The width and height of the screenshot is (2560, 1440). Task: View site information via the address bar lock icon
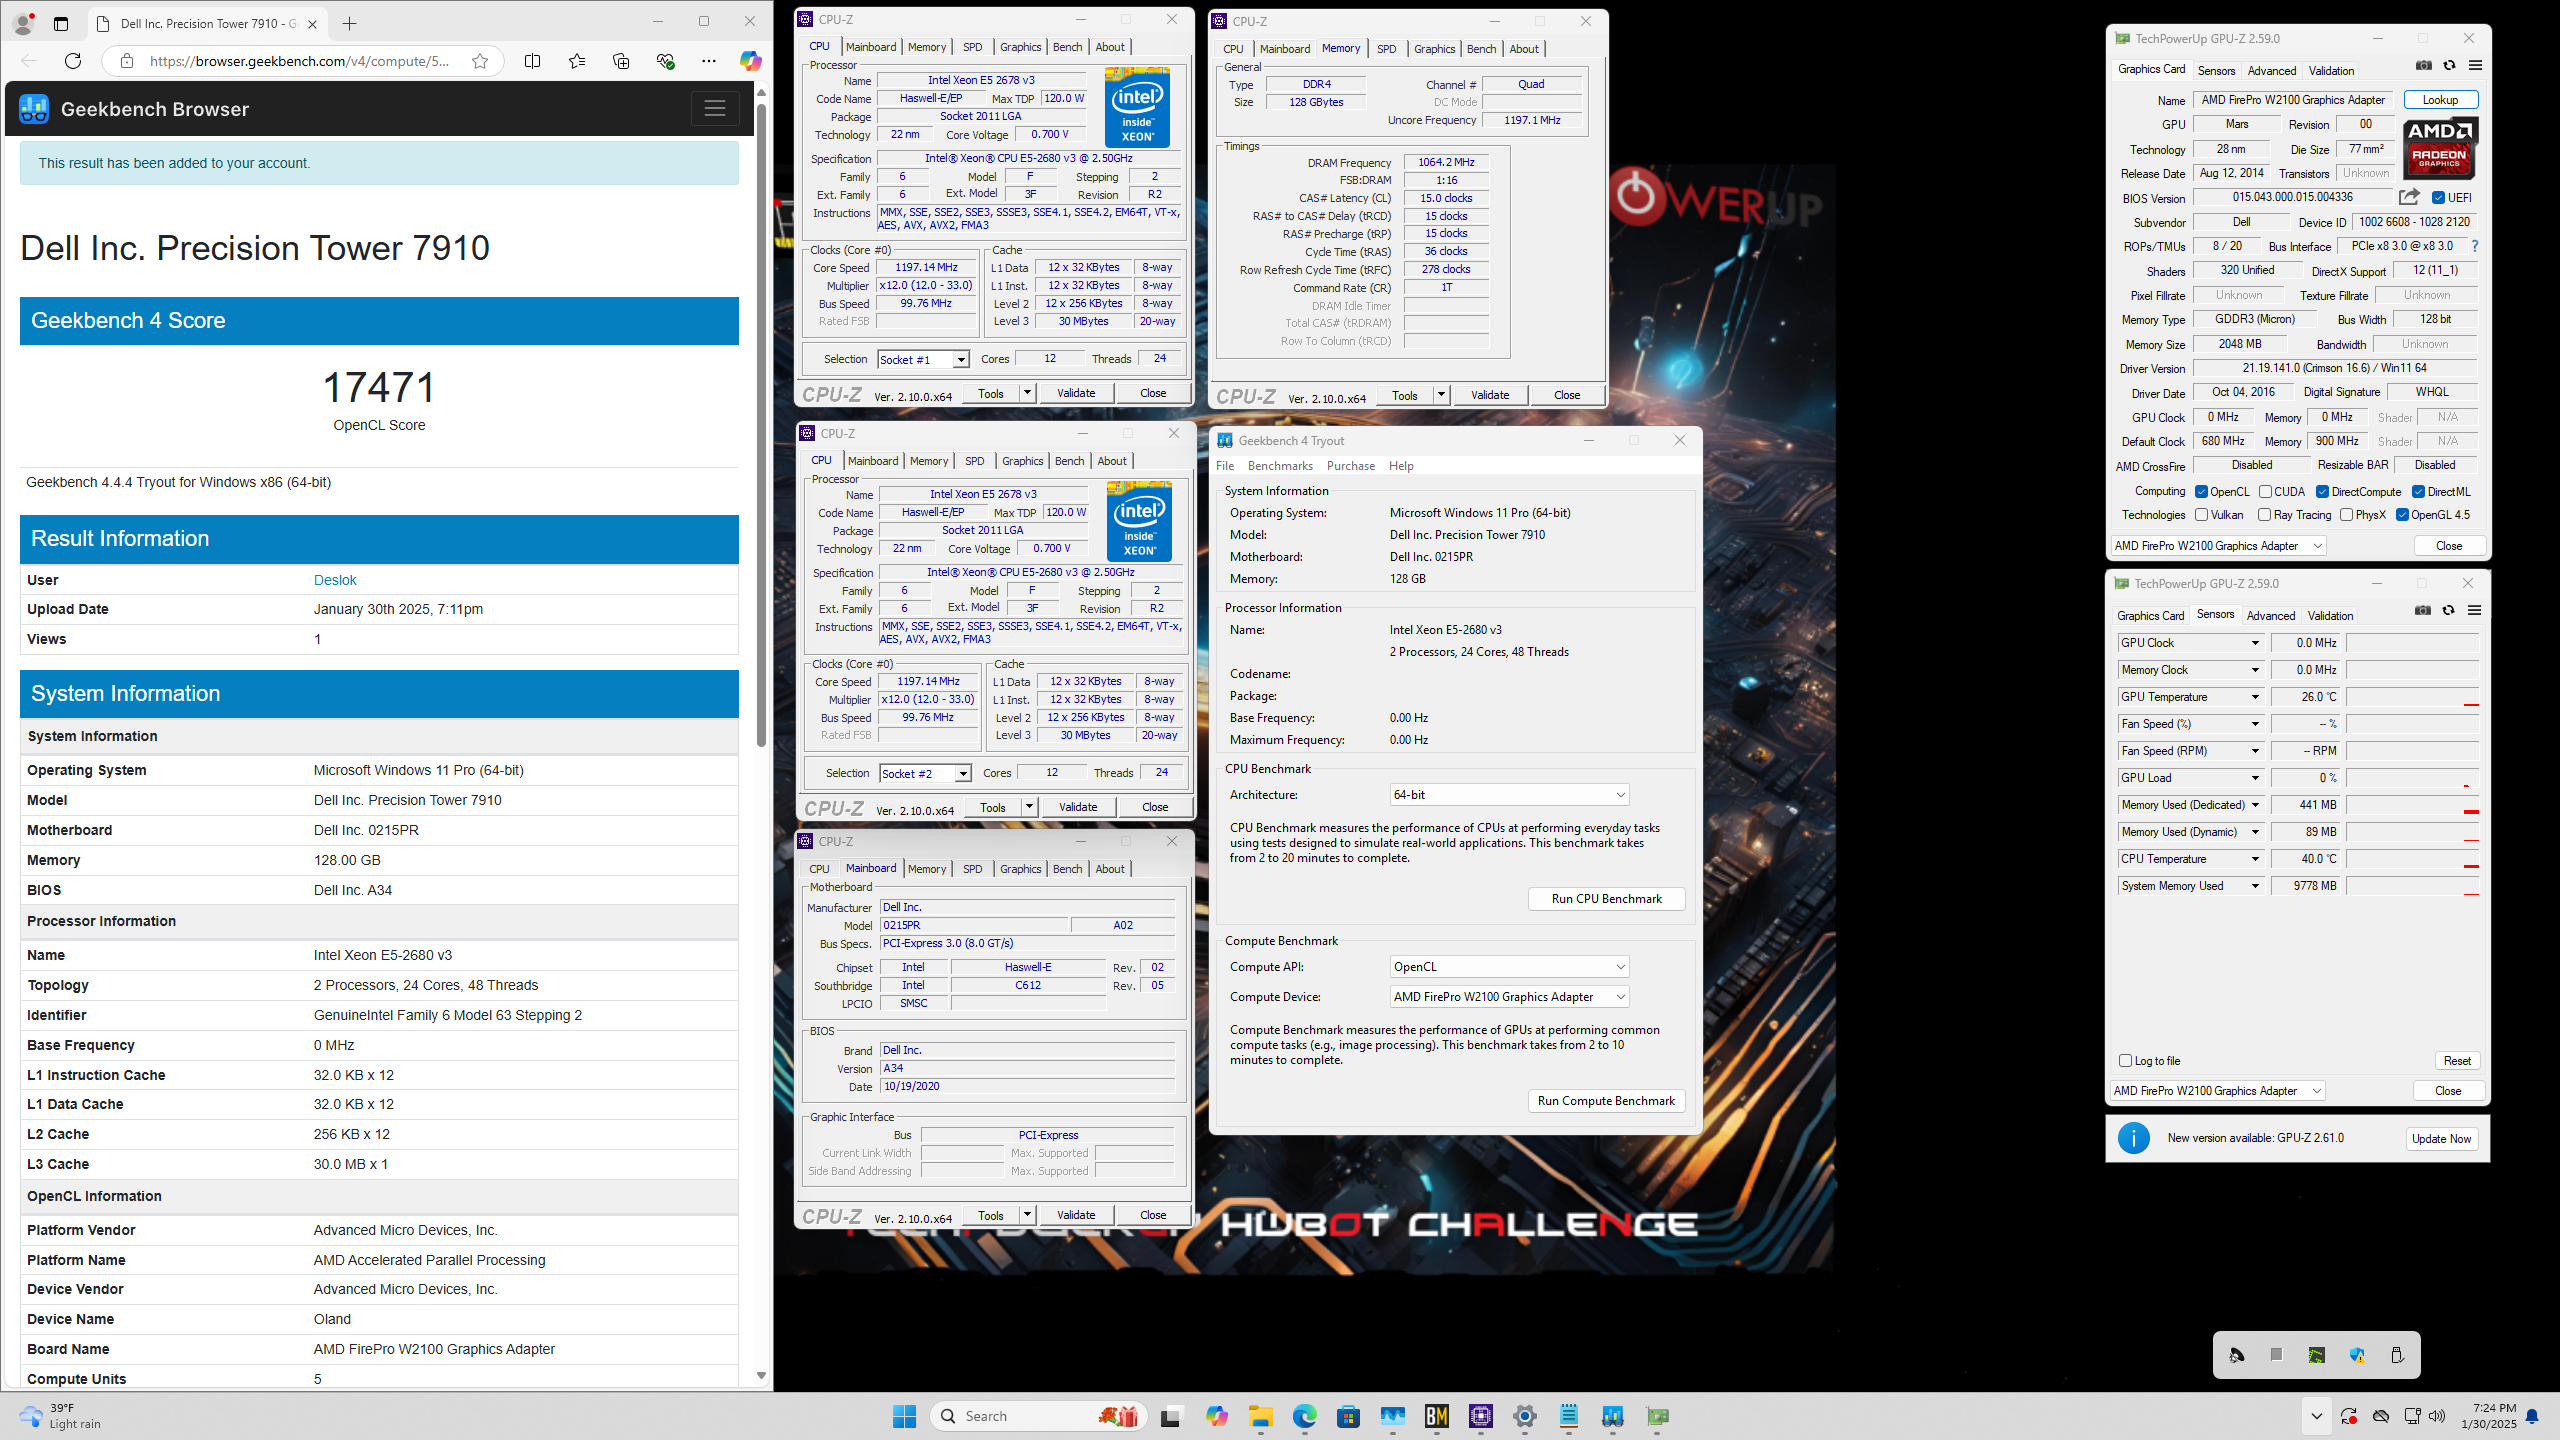pyautogui.click(x=127, y=61)
